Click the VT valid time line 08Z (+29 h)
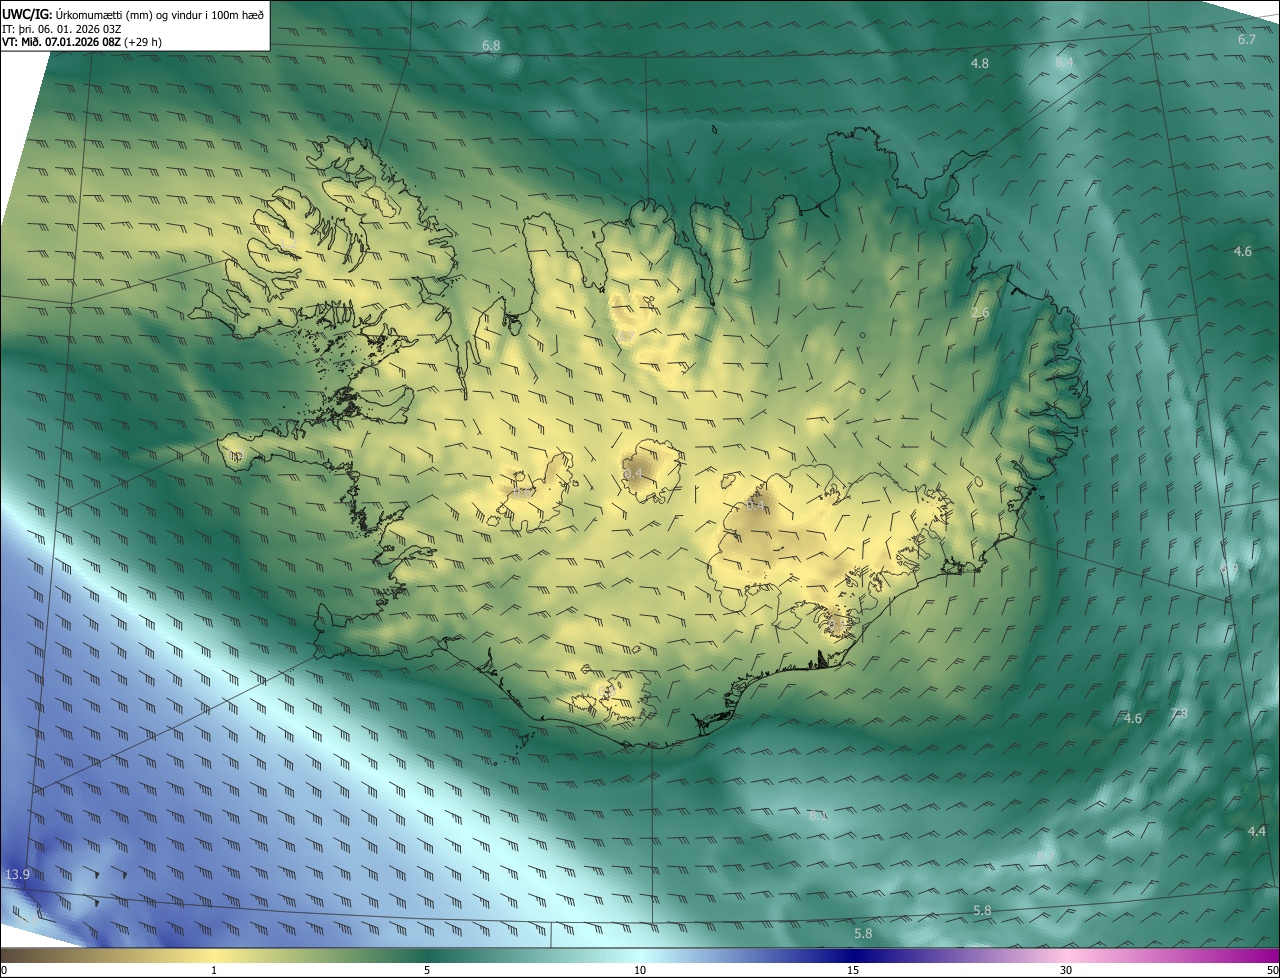This screenshot has height=978, width=1280. pyautogui.click(x=82, y=42)
